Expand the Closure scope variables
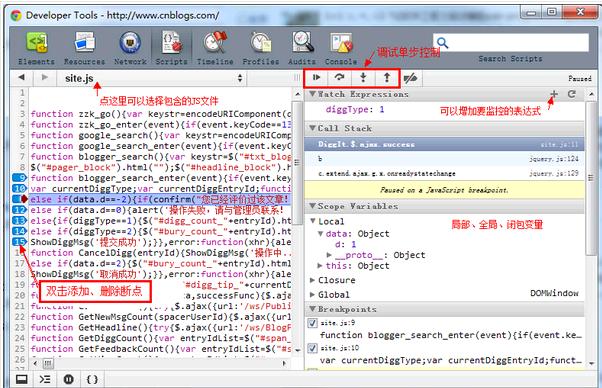Screen dimensions: 602x388 click(x=313, y=280)
